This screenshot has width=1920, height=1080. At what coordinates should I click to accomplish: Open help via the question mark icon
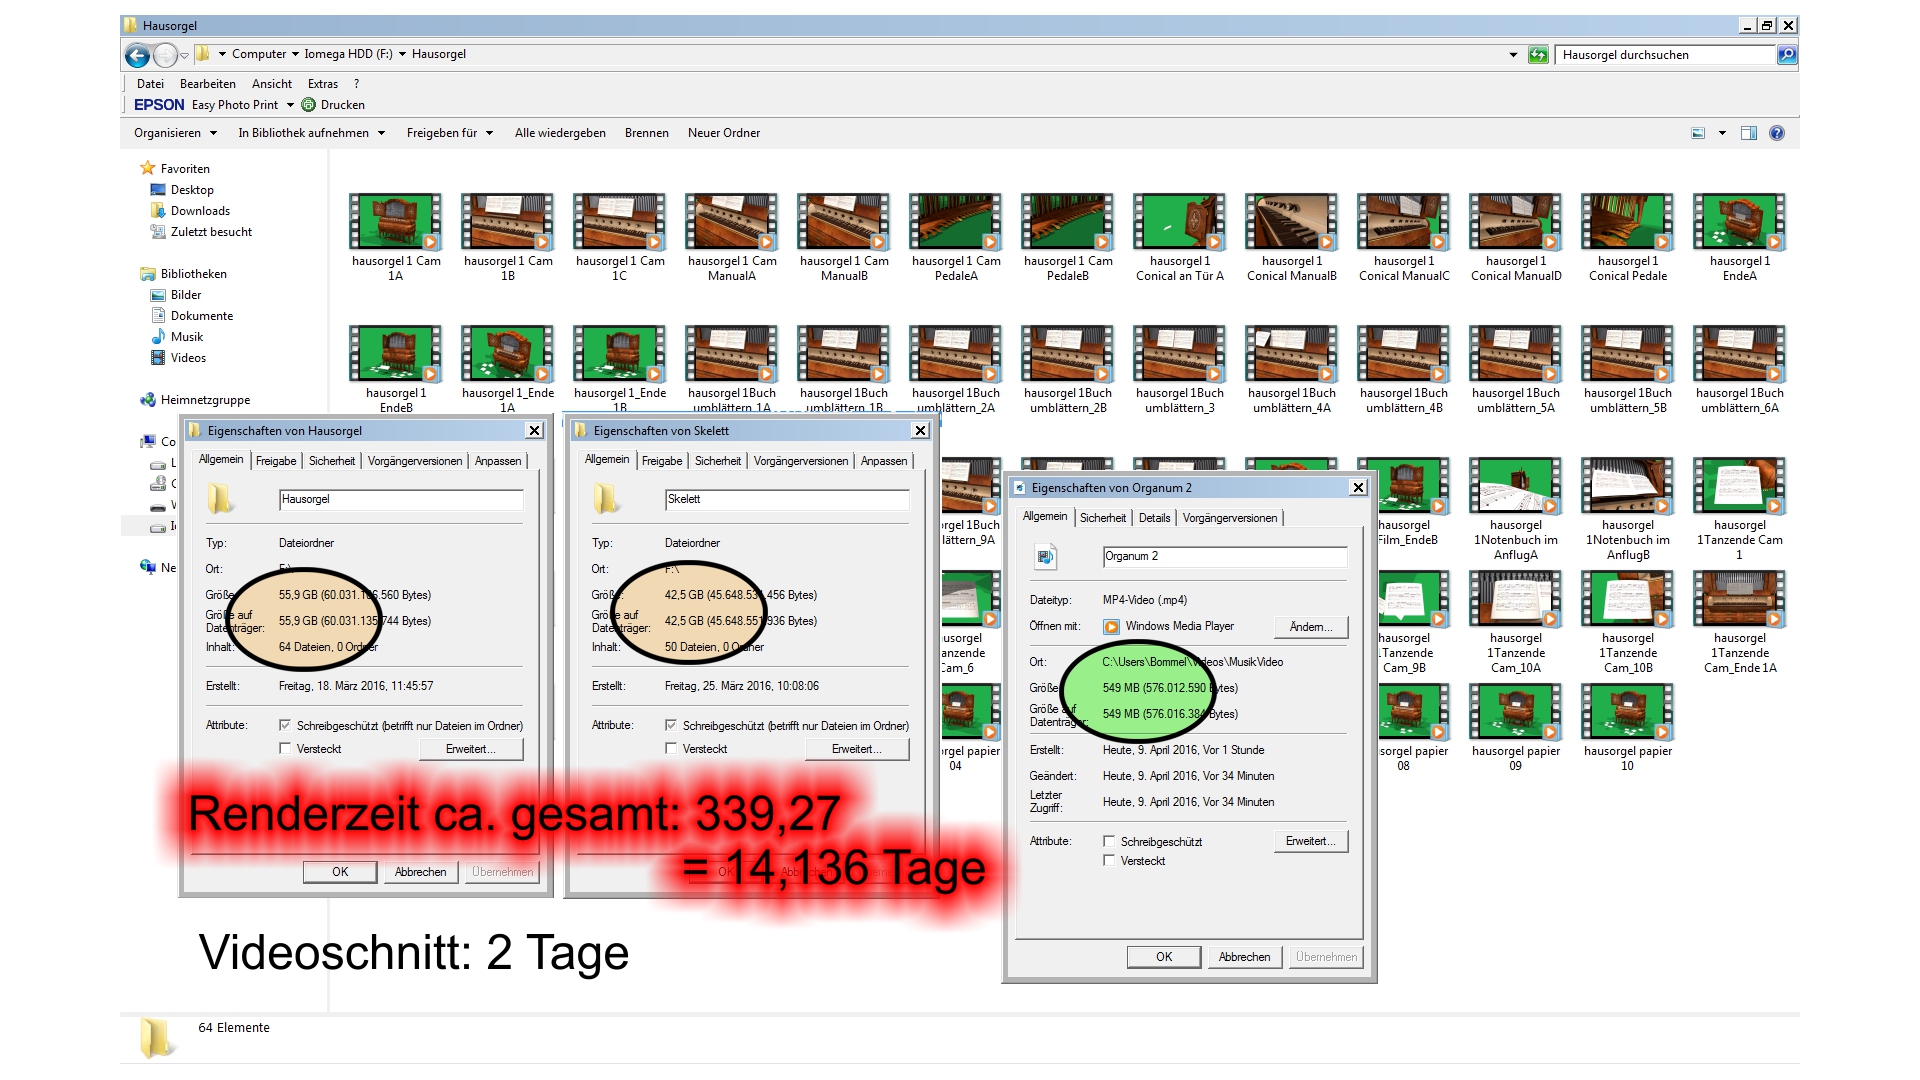tap(1777, 133)
